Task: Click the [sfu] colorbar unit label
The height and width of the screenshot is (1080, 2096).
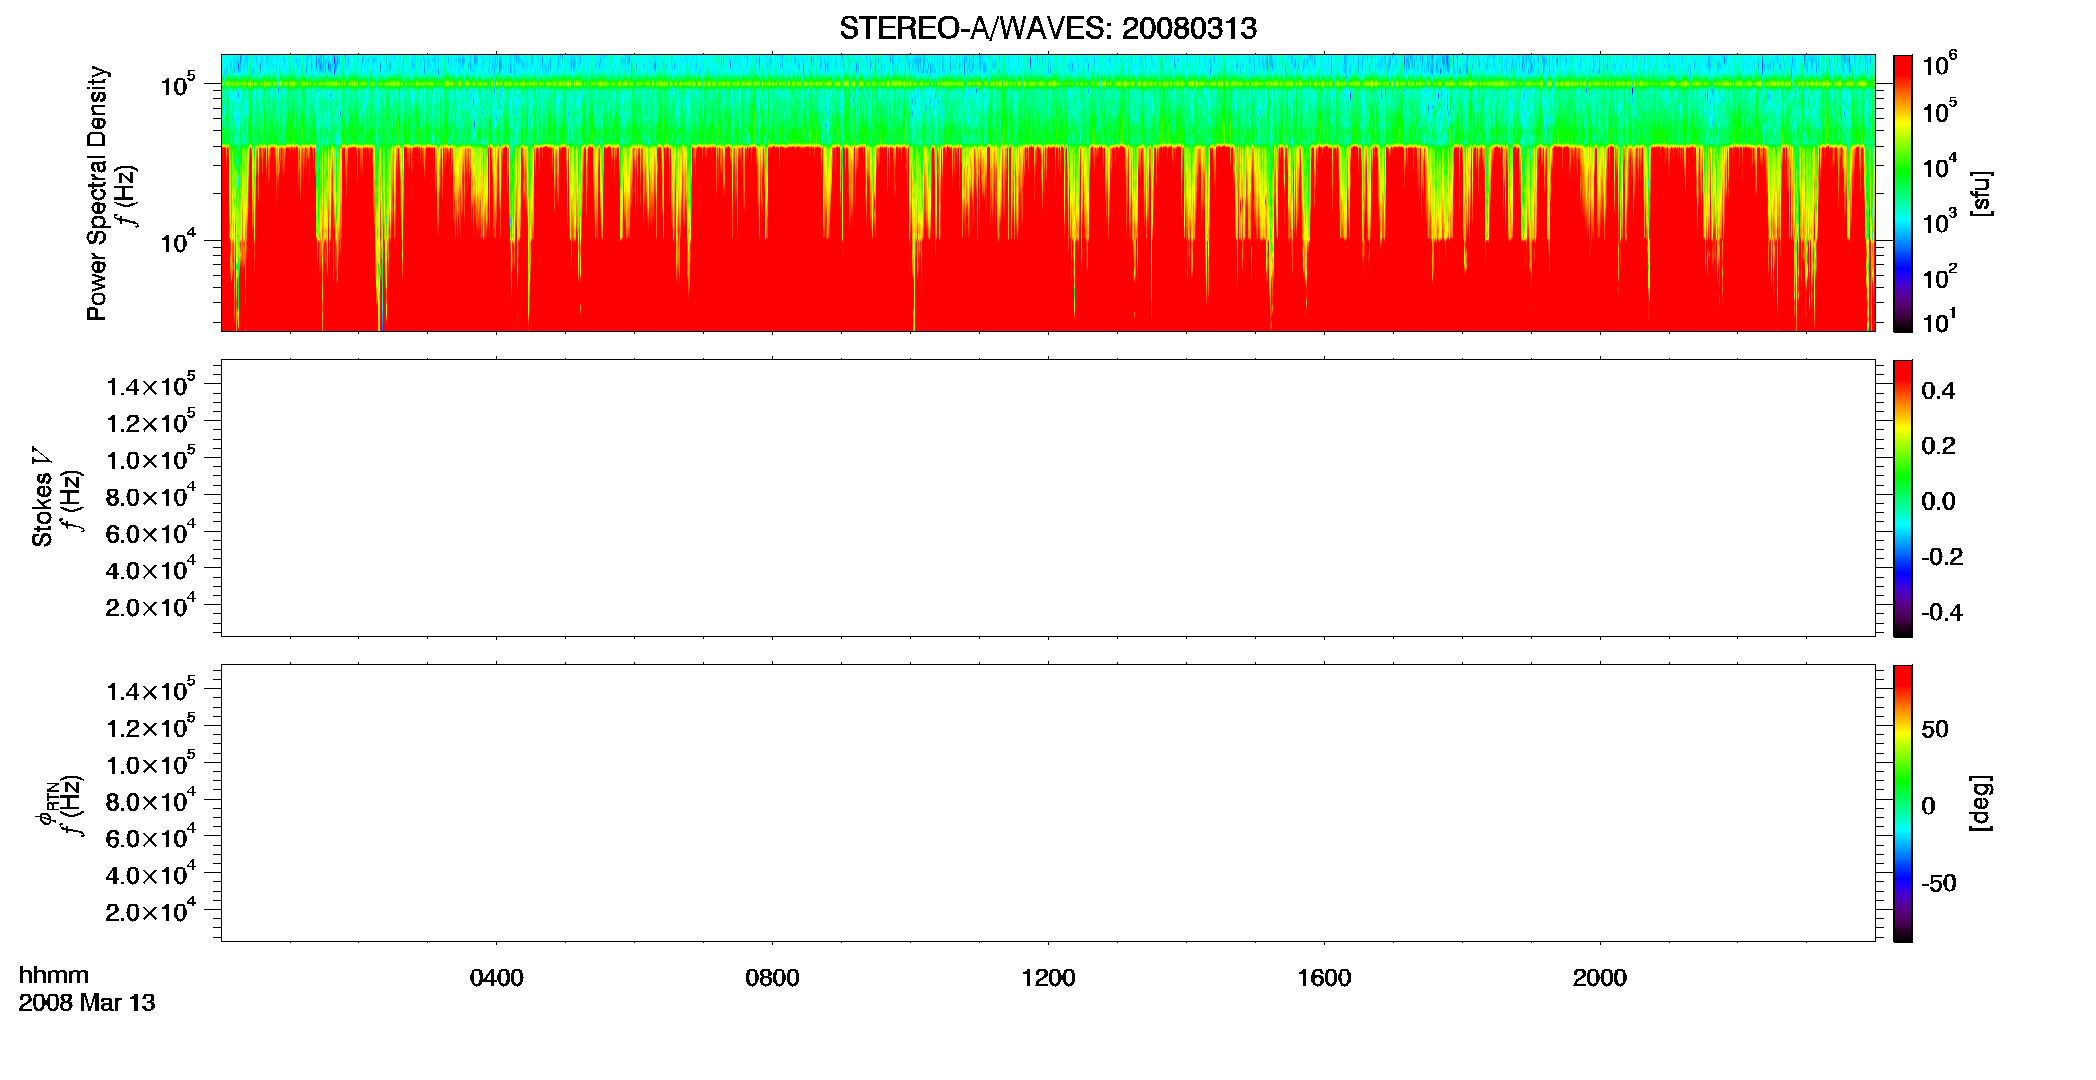Action: click(x=1981, y=193)
